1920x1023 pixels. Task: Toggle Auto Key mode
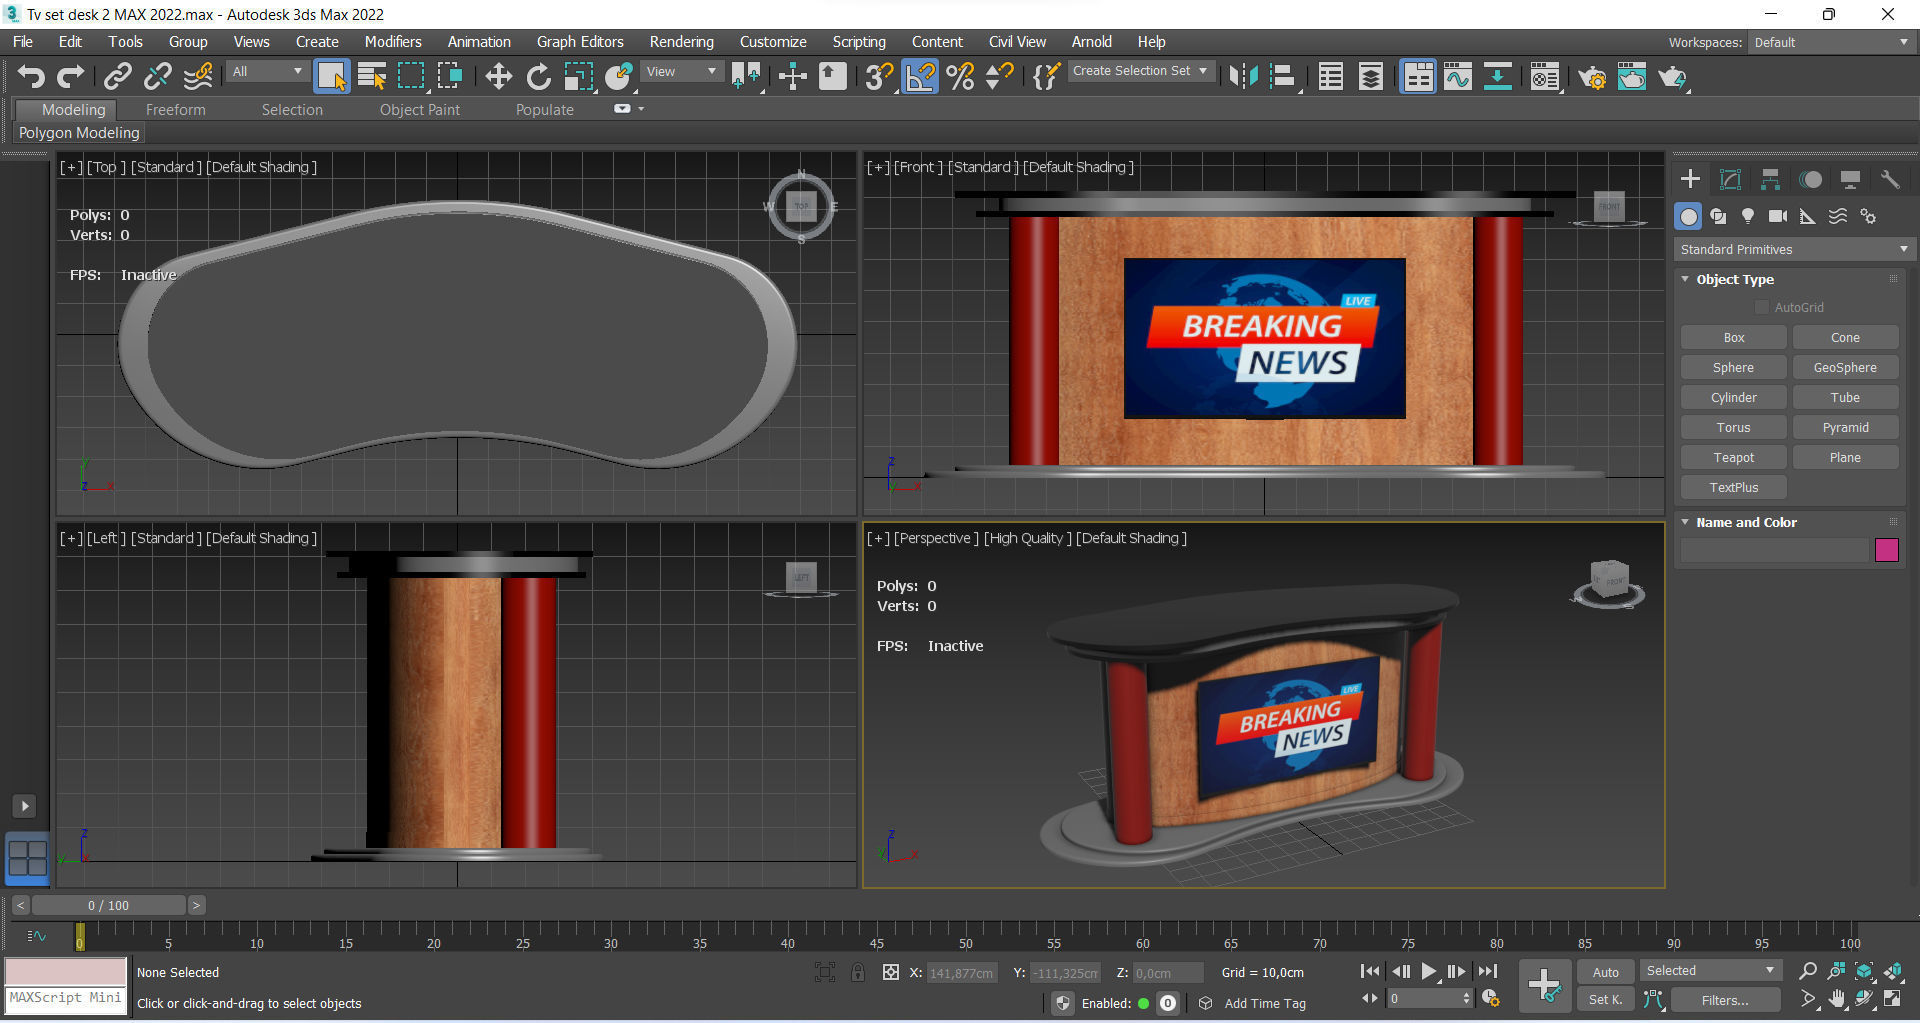[x=1605, y=972]
